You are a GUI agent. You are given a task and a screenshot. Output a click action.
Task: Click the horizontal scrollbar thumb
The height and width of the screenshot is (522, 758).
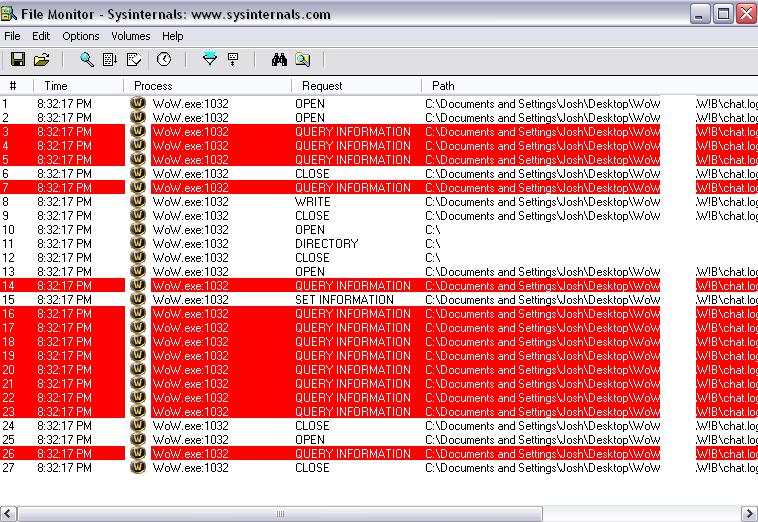(x=280, y=513)
